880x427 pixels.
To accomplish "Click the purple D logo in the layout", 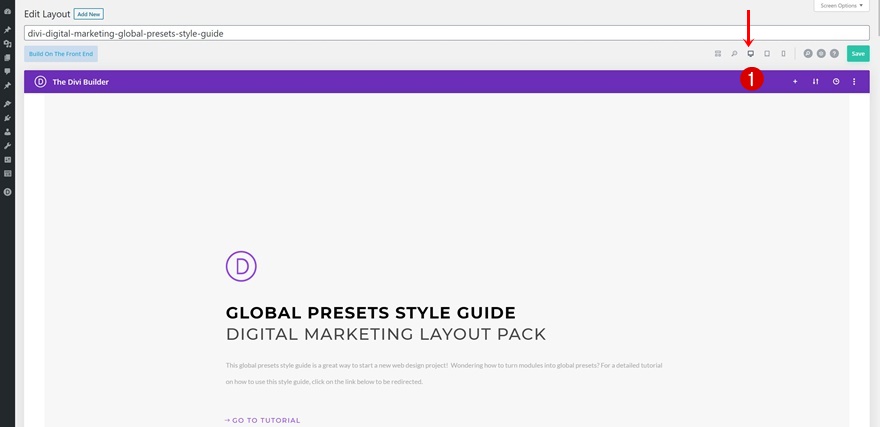I will (241, 267).
